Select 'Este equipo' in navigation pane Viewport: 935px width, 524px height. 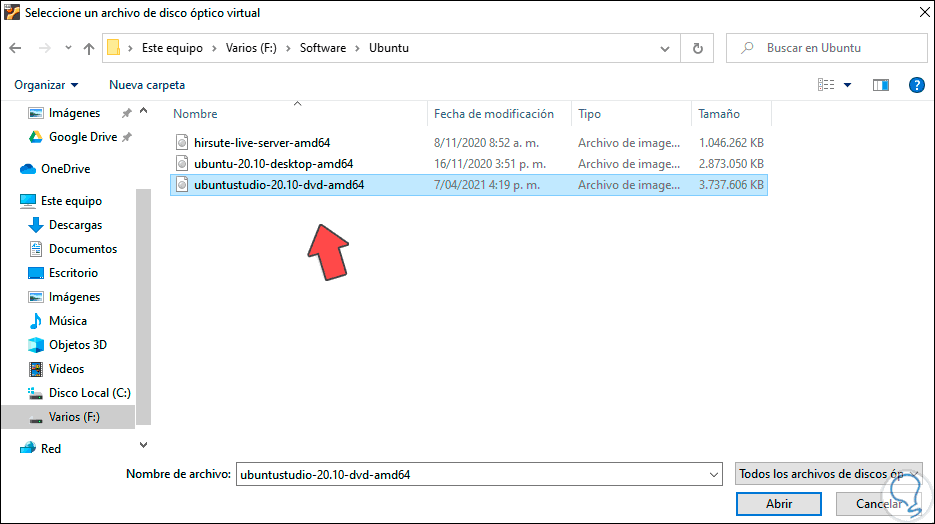click(x=71, y=201)
